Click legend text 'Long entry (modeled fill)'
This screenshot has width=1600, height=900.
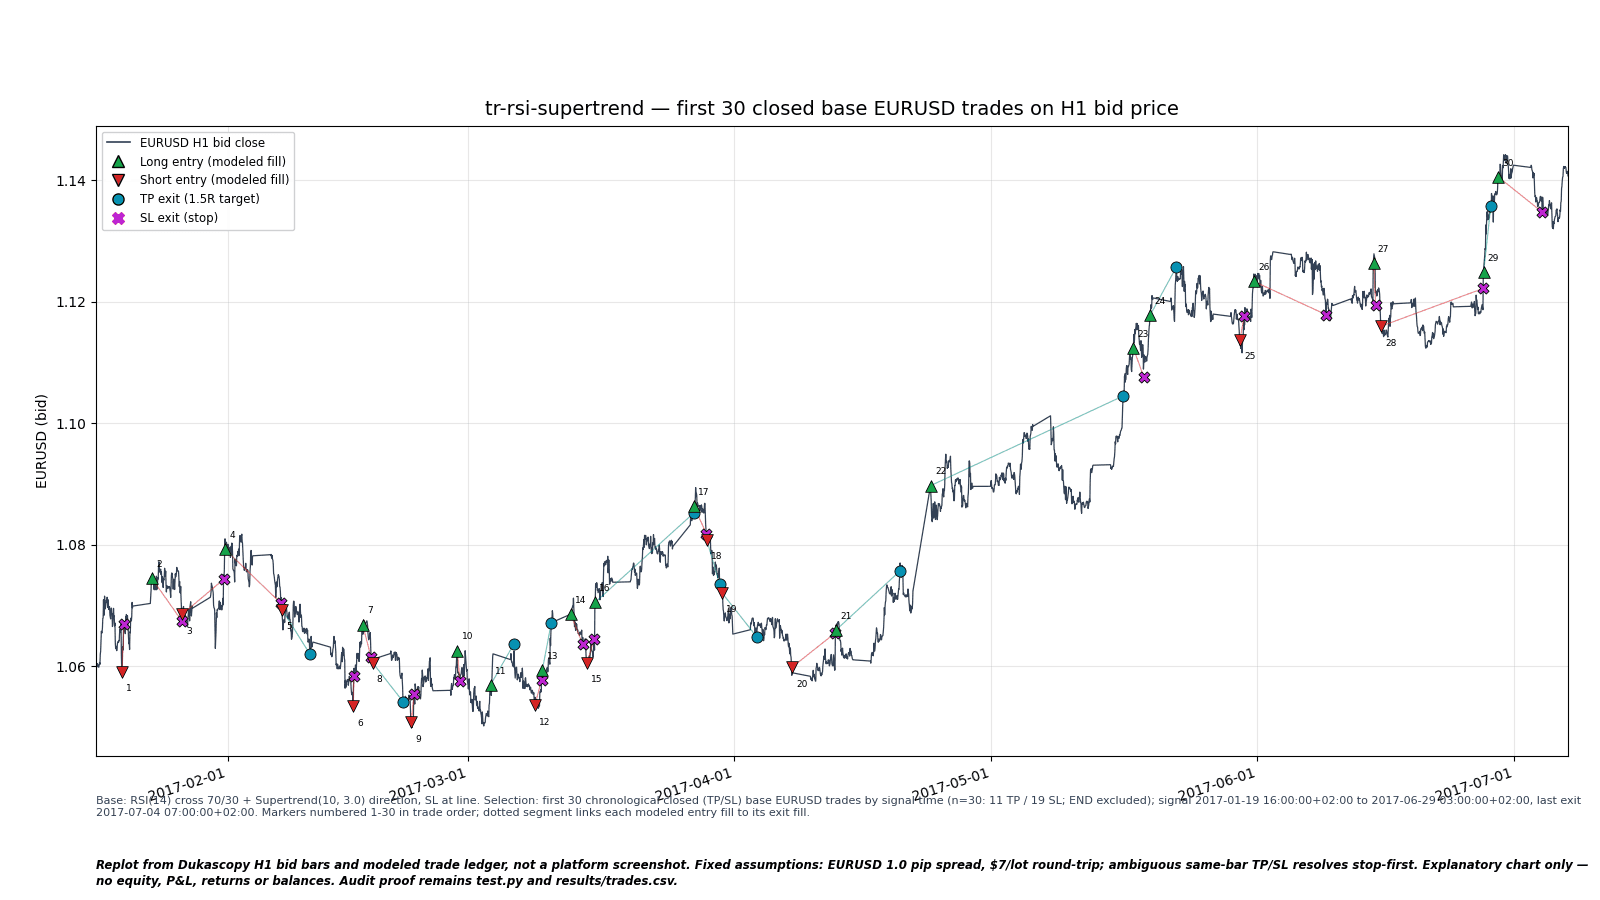coord(213,162)
